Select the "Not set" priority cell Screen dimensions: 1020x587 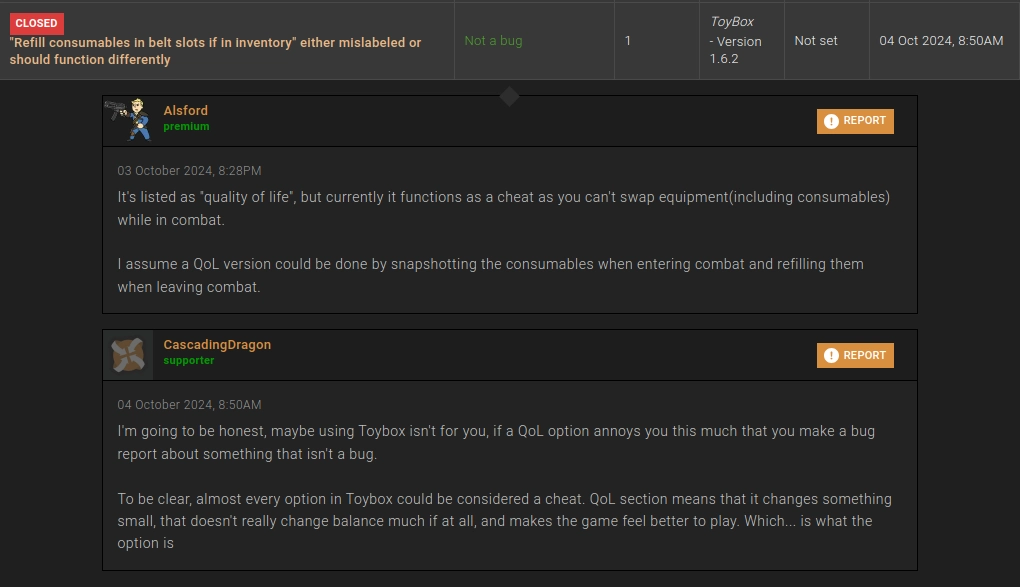[x=827, y=40]
